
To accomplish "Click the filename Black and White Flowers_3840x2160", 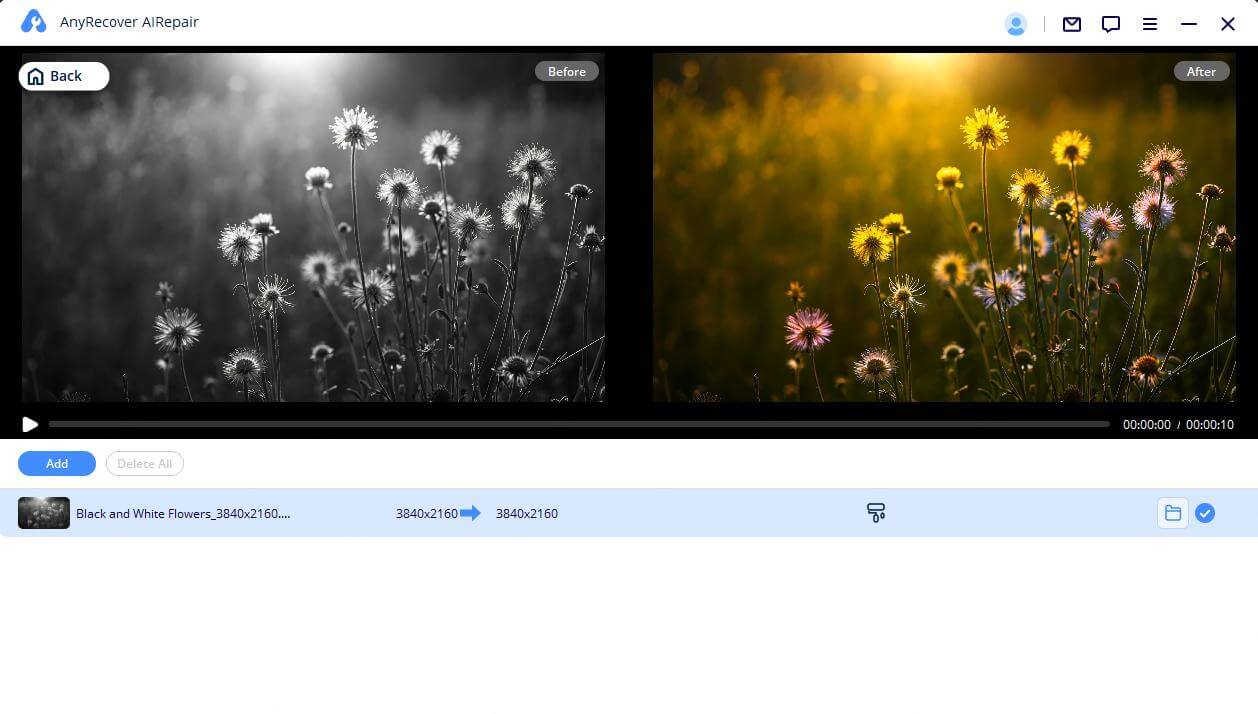I will 184,513.
